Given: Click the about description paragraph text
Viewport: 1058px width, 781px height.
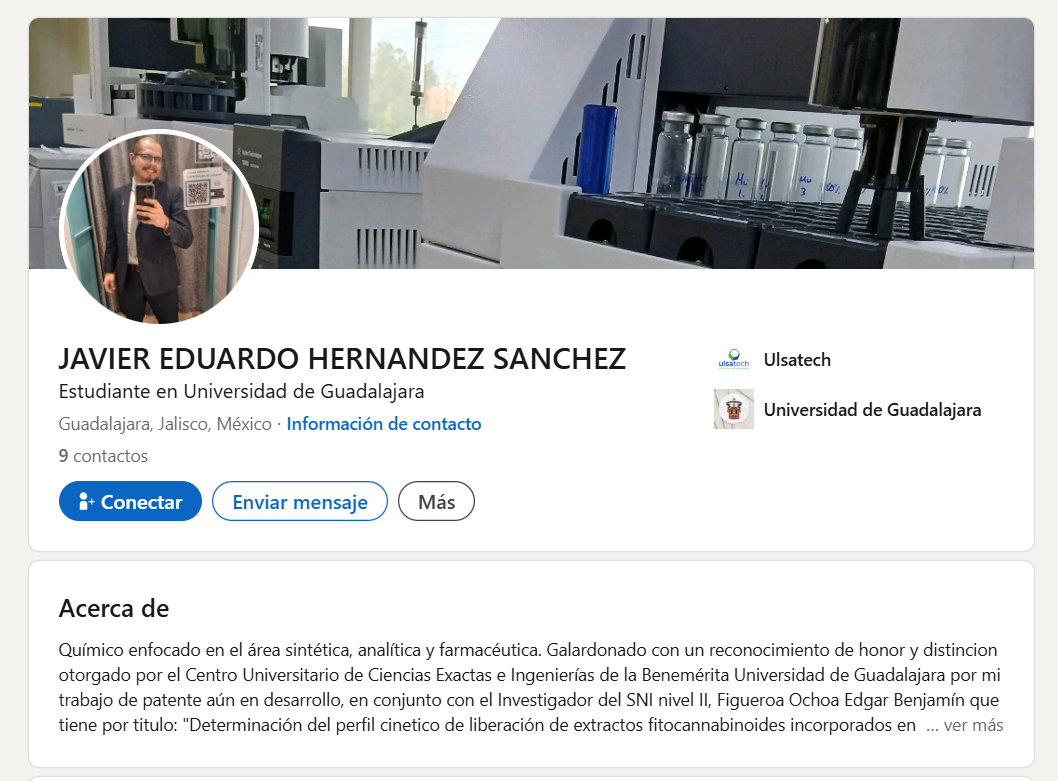Looking at the screenshot, I should pyautogui.click(x=530, y=687).
